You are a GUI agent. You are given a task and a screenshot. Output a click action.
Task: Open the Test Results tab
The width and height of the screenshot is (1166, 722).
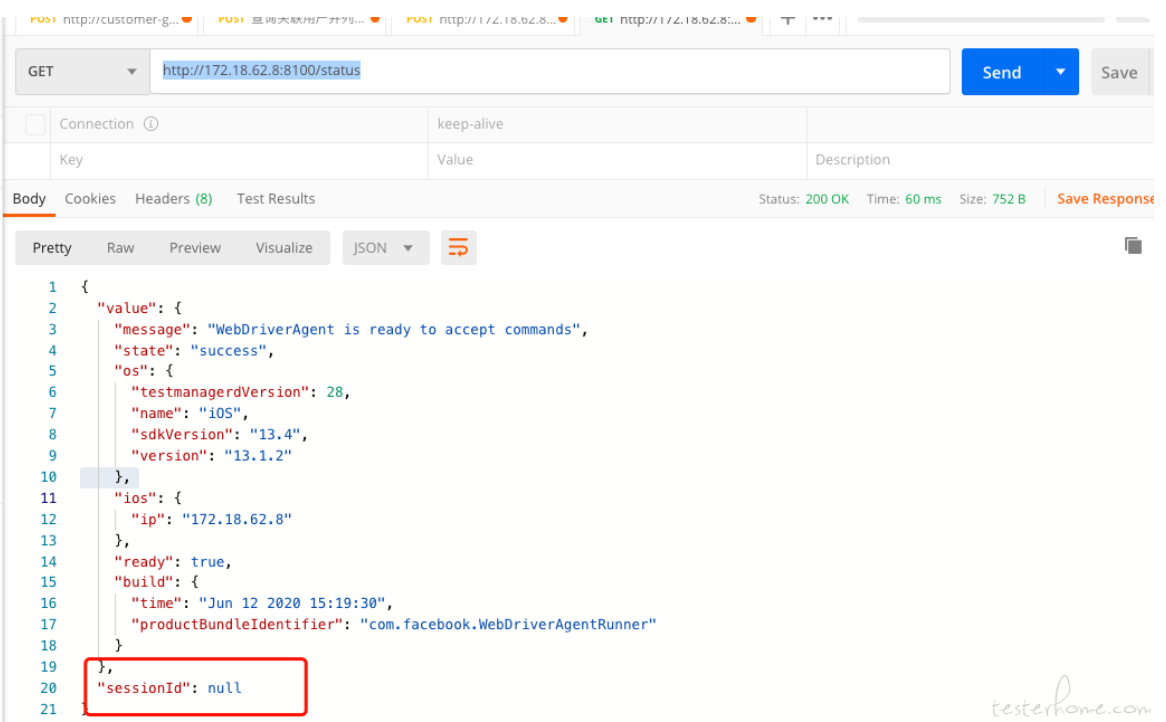pos(276,199)
